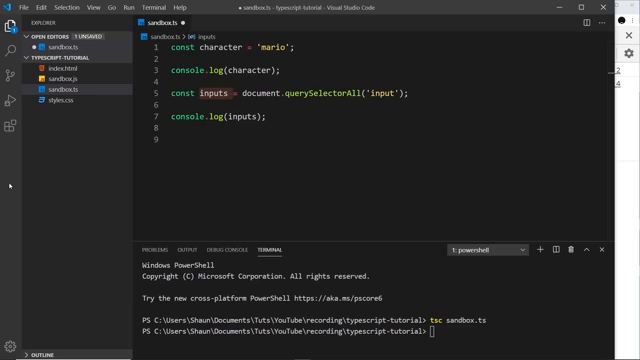This screenshot has height=360, width=640.
Task: Close the terminal panel
Action: pos(602,249)
